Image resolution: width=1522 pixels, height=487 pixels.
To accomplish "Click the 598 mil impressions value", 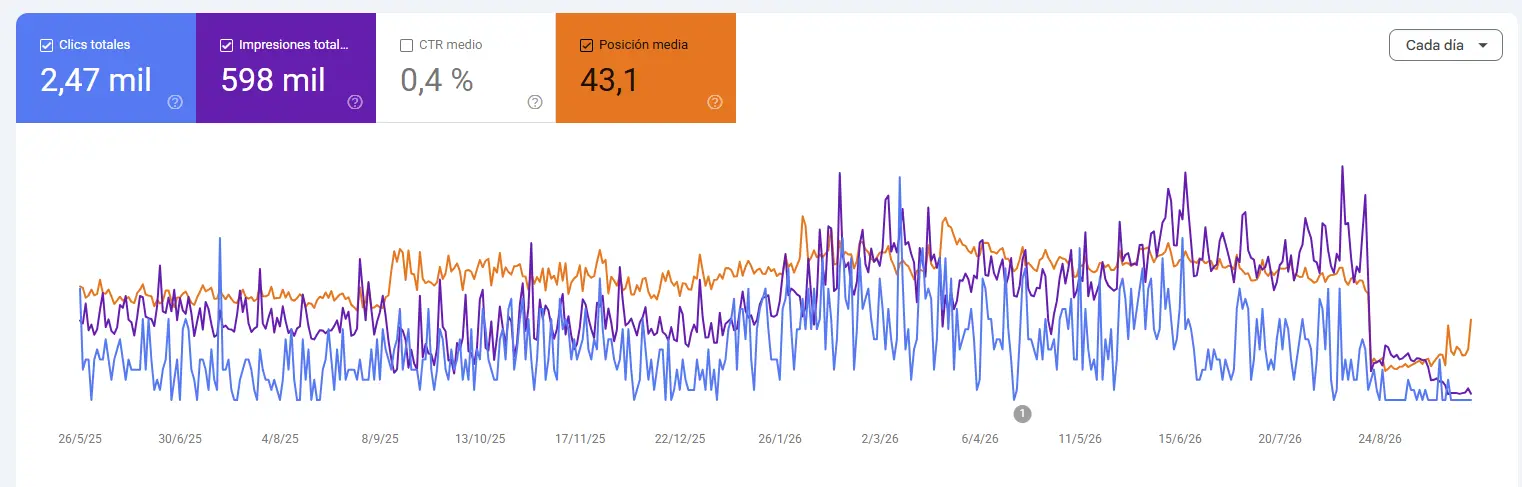I will (x=273, y=80).
